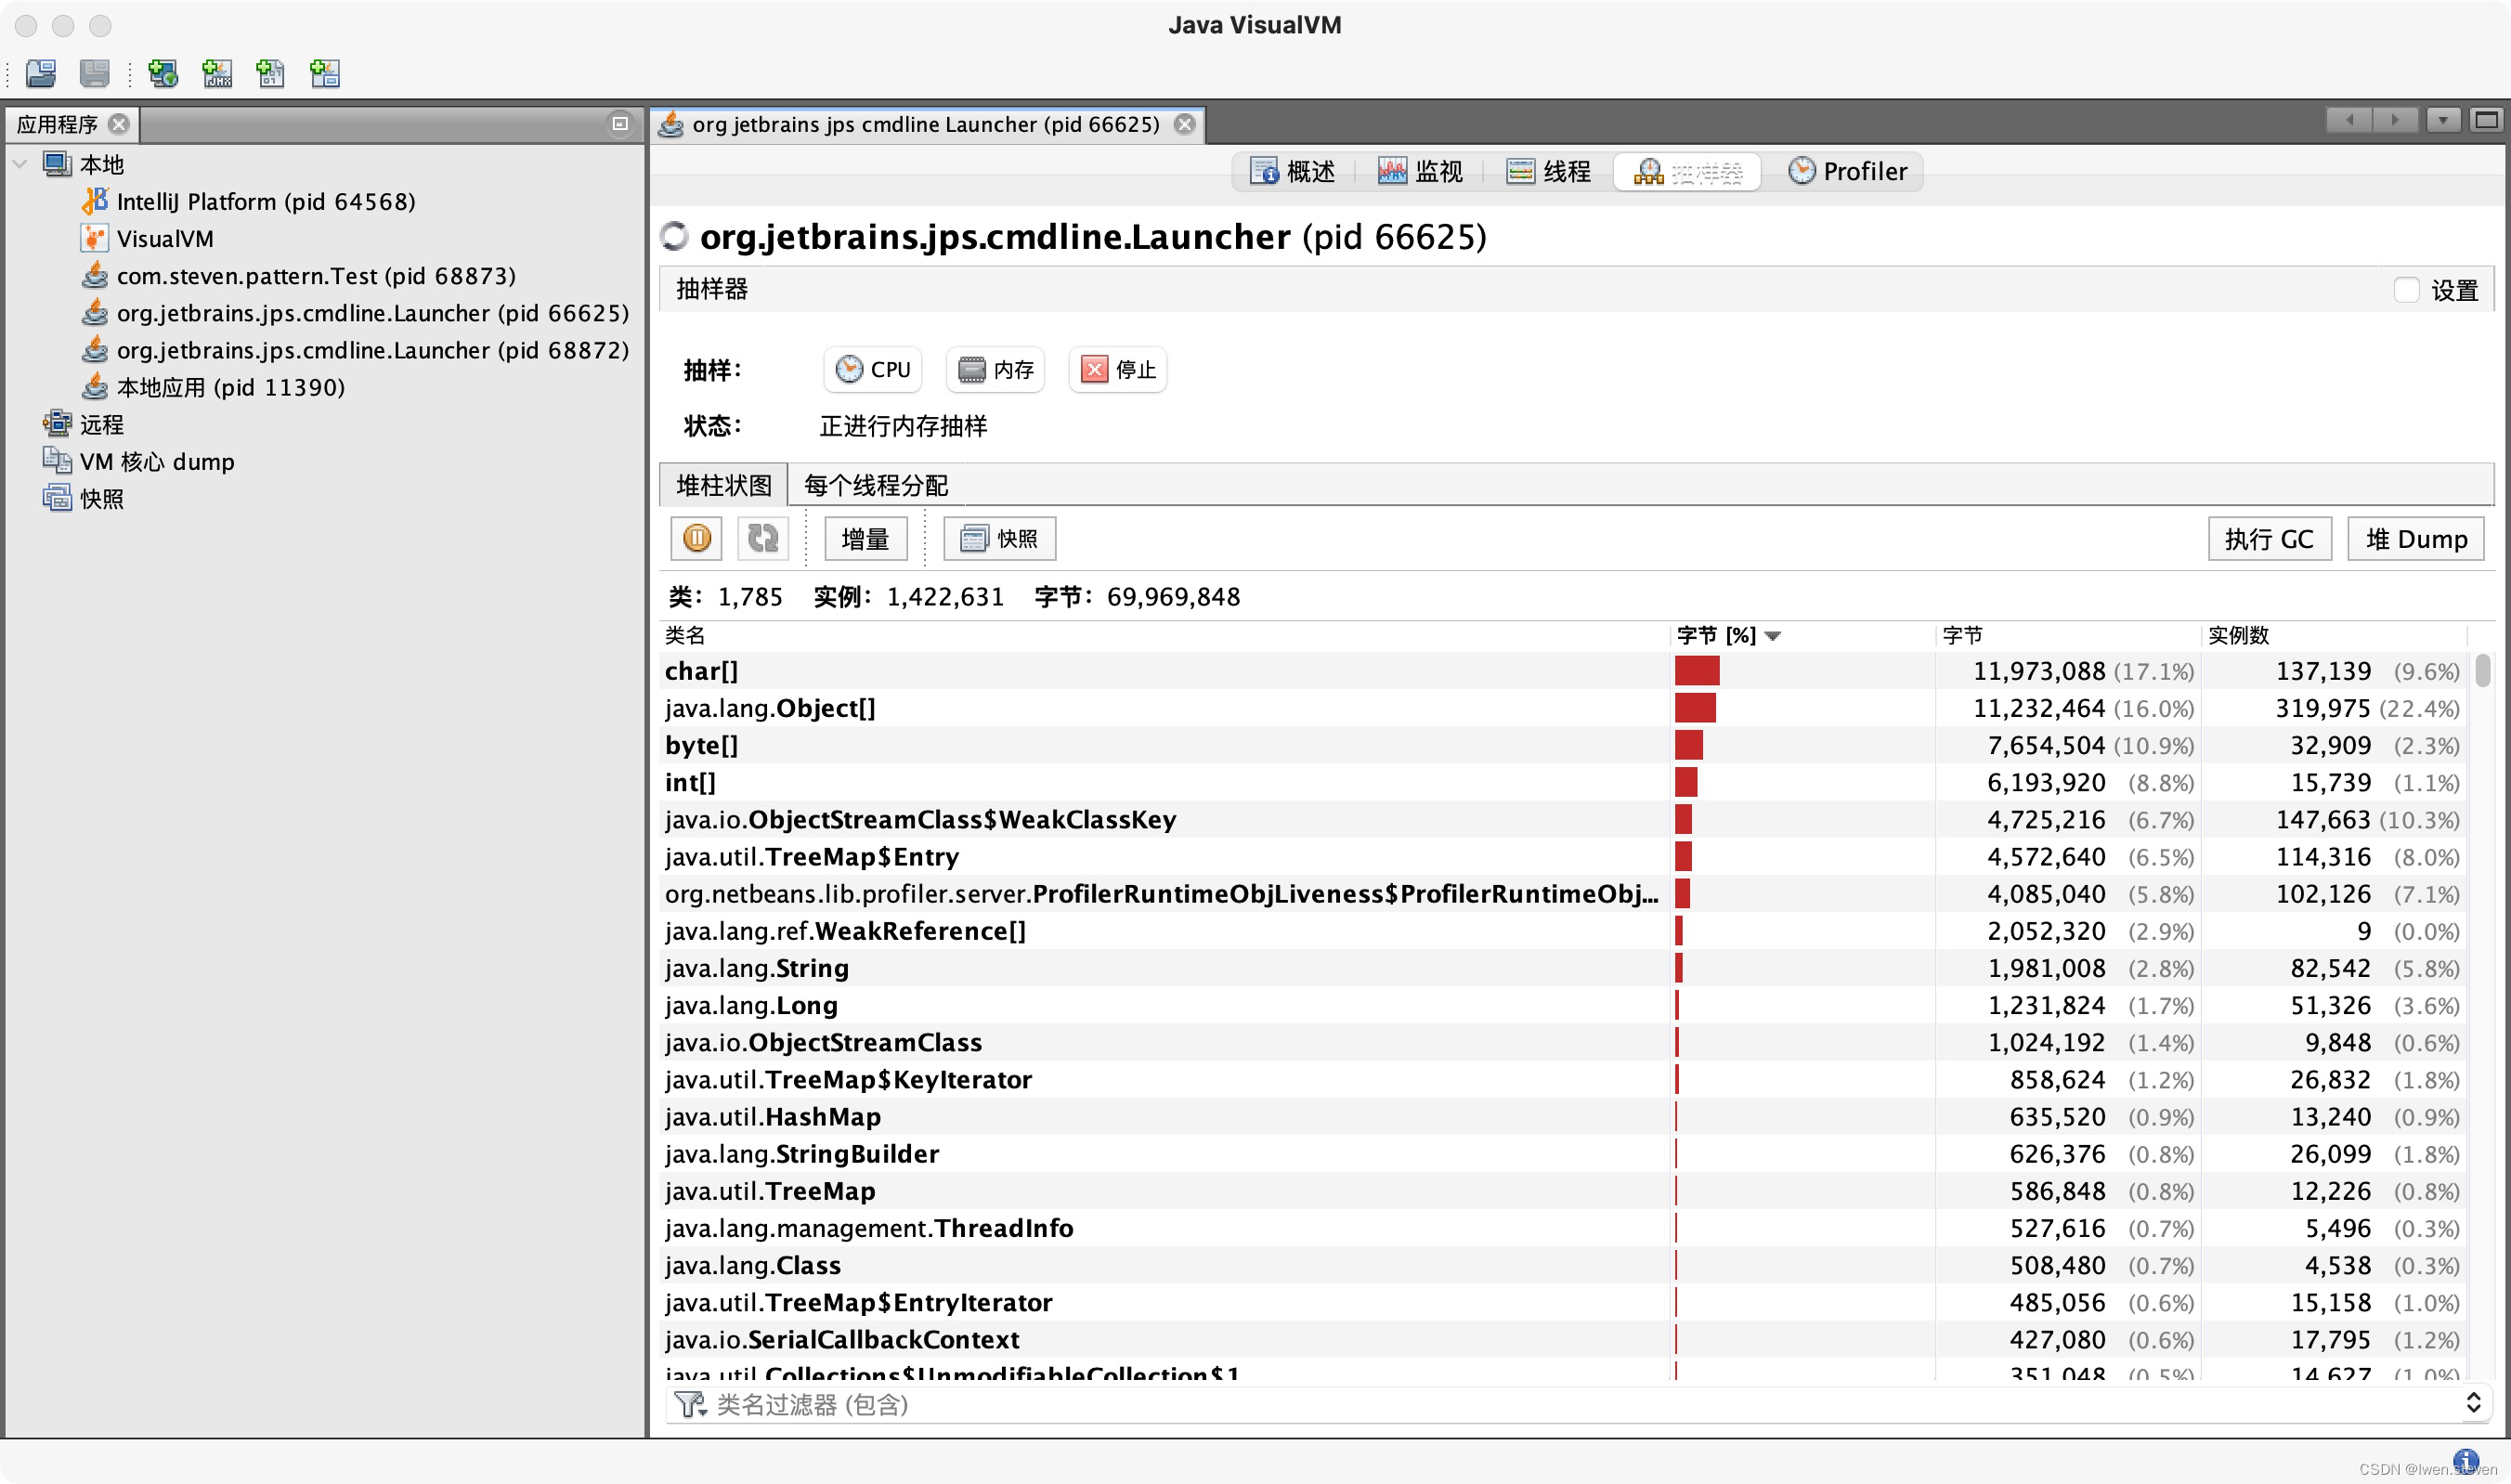Select the 堆柱状图 heap histogram tab

[x=724, y=485]
